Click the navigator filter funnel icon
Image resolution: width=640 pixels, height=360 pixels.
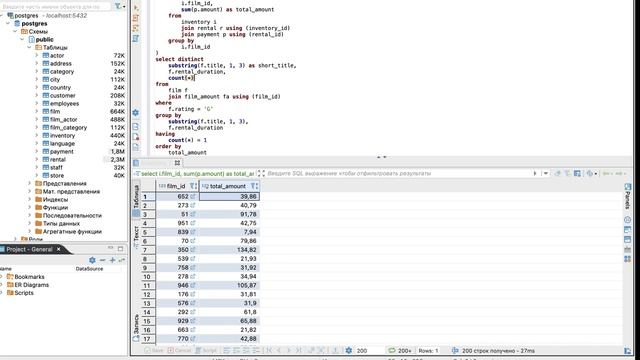click(x=118, y=6)
